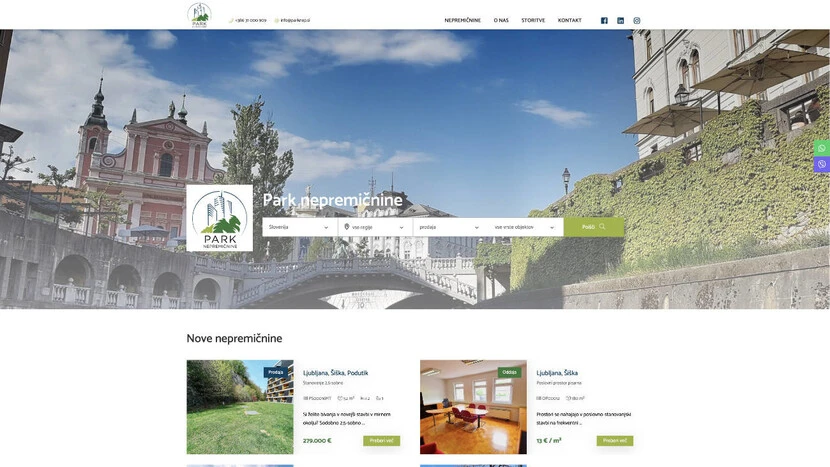Click 'Stanovanje 2,5-sobno' subtitle text

(x=323, y=383)
